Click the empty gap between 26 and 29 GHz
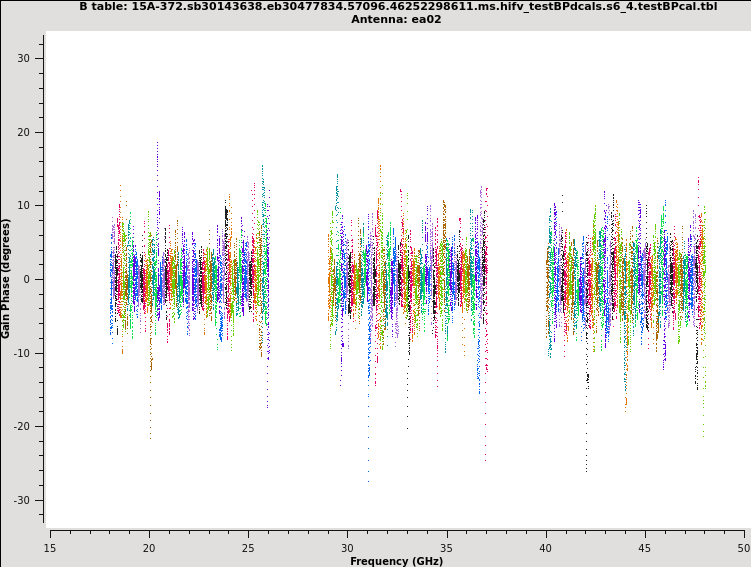751x567 pixels. [298, 280]
